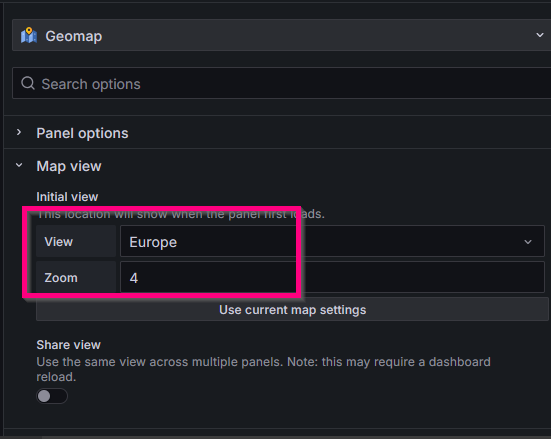
Task: Click the Initial view label
Action: point(67,197)
